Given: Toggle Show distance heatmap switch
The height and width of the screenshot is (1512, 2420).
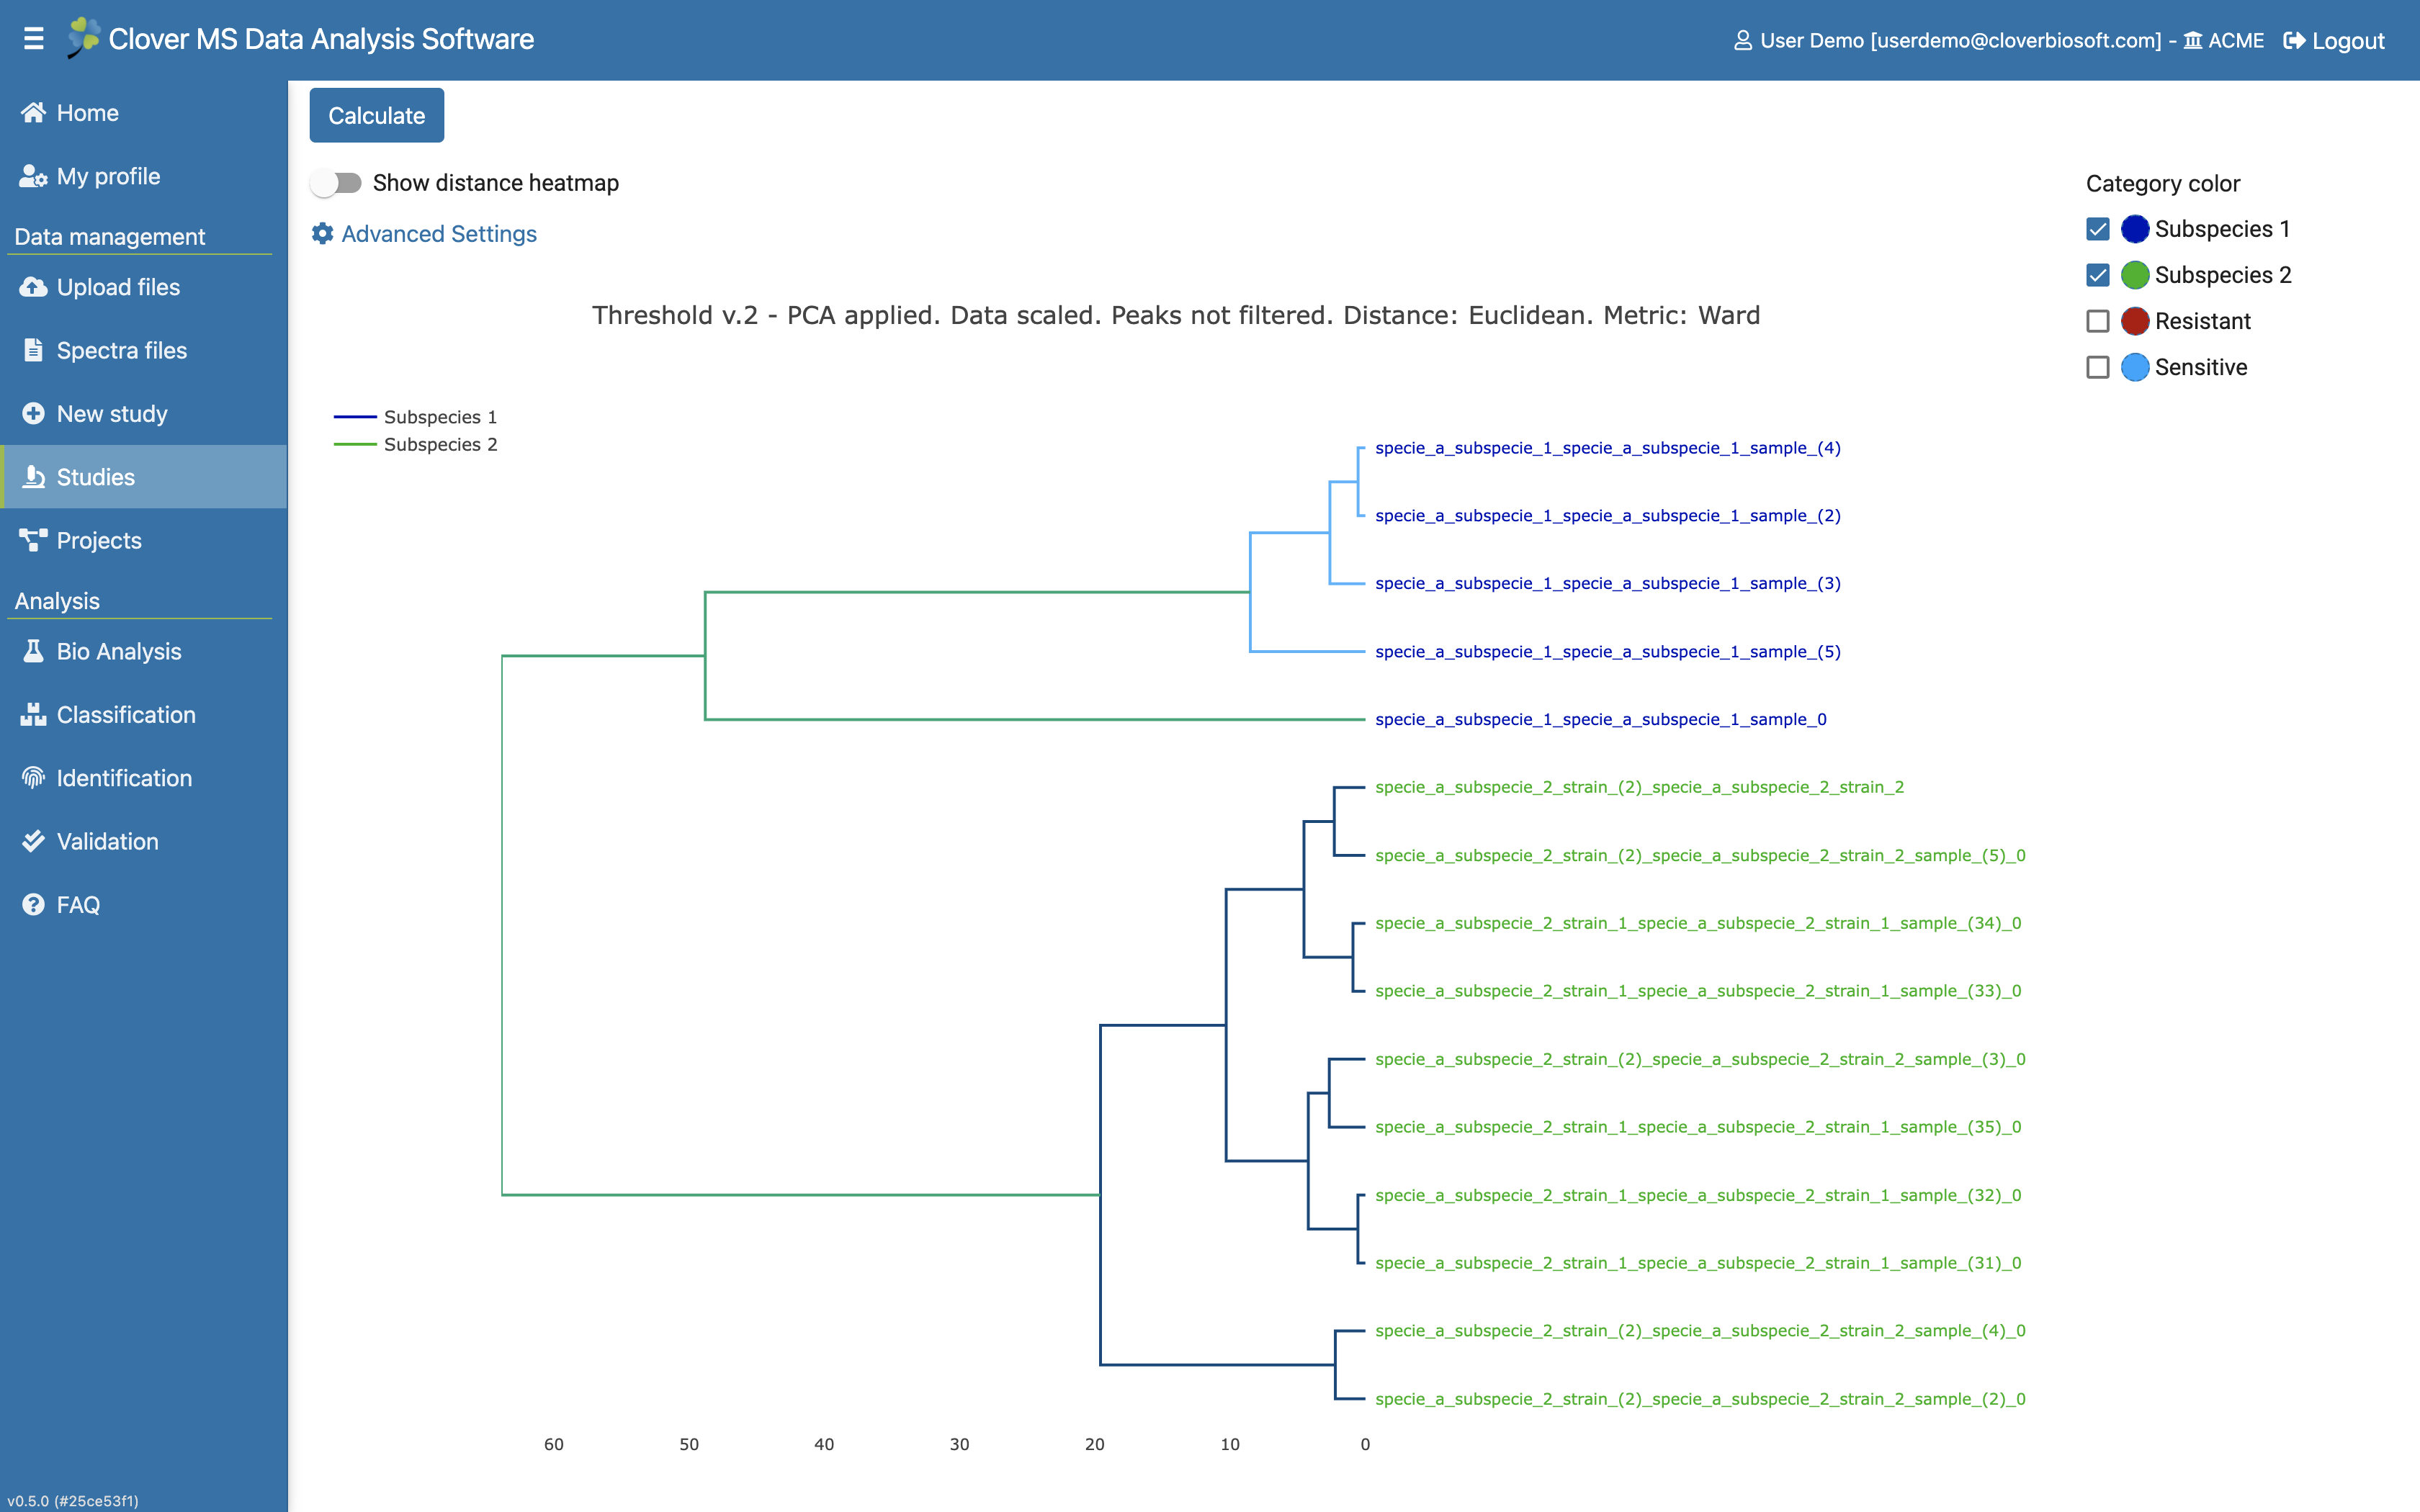Looking at the screenshot, I should coord(336,183).
